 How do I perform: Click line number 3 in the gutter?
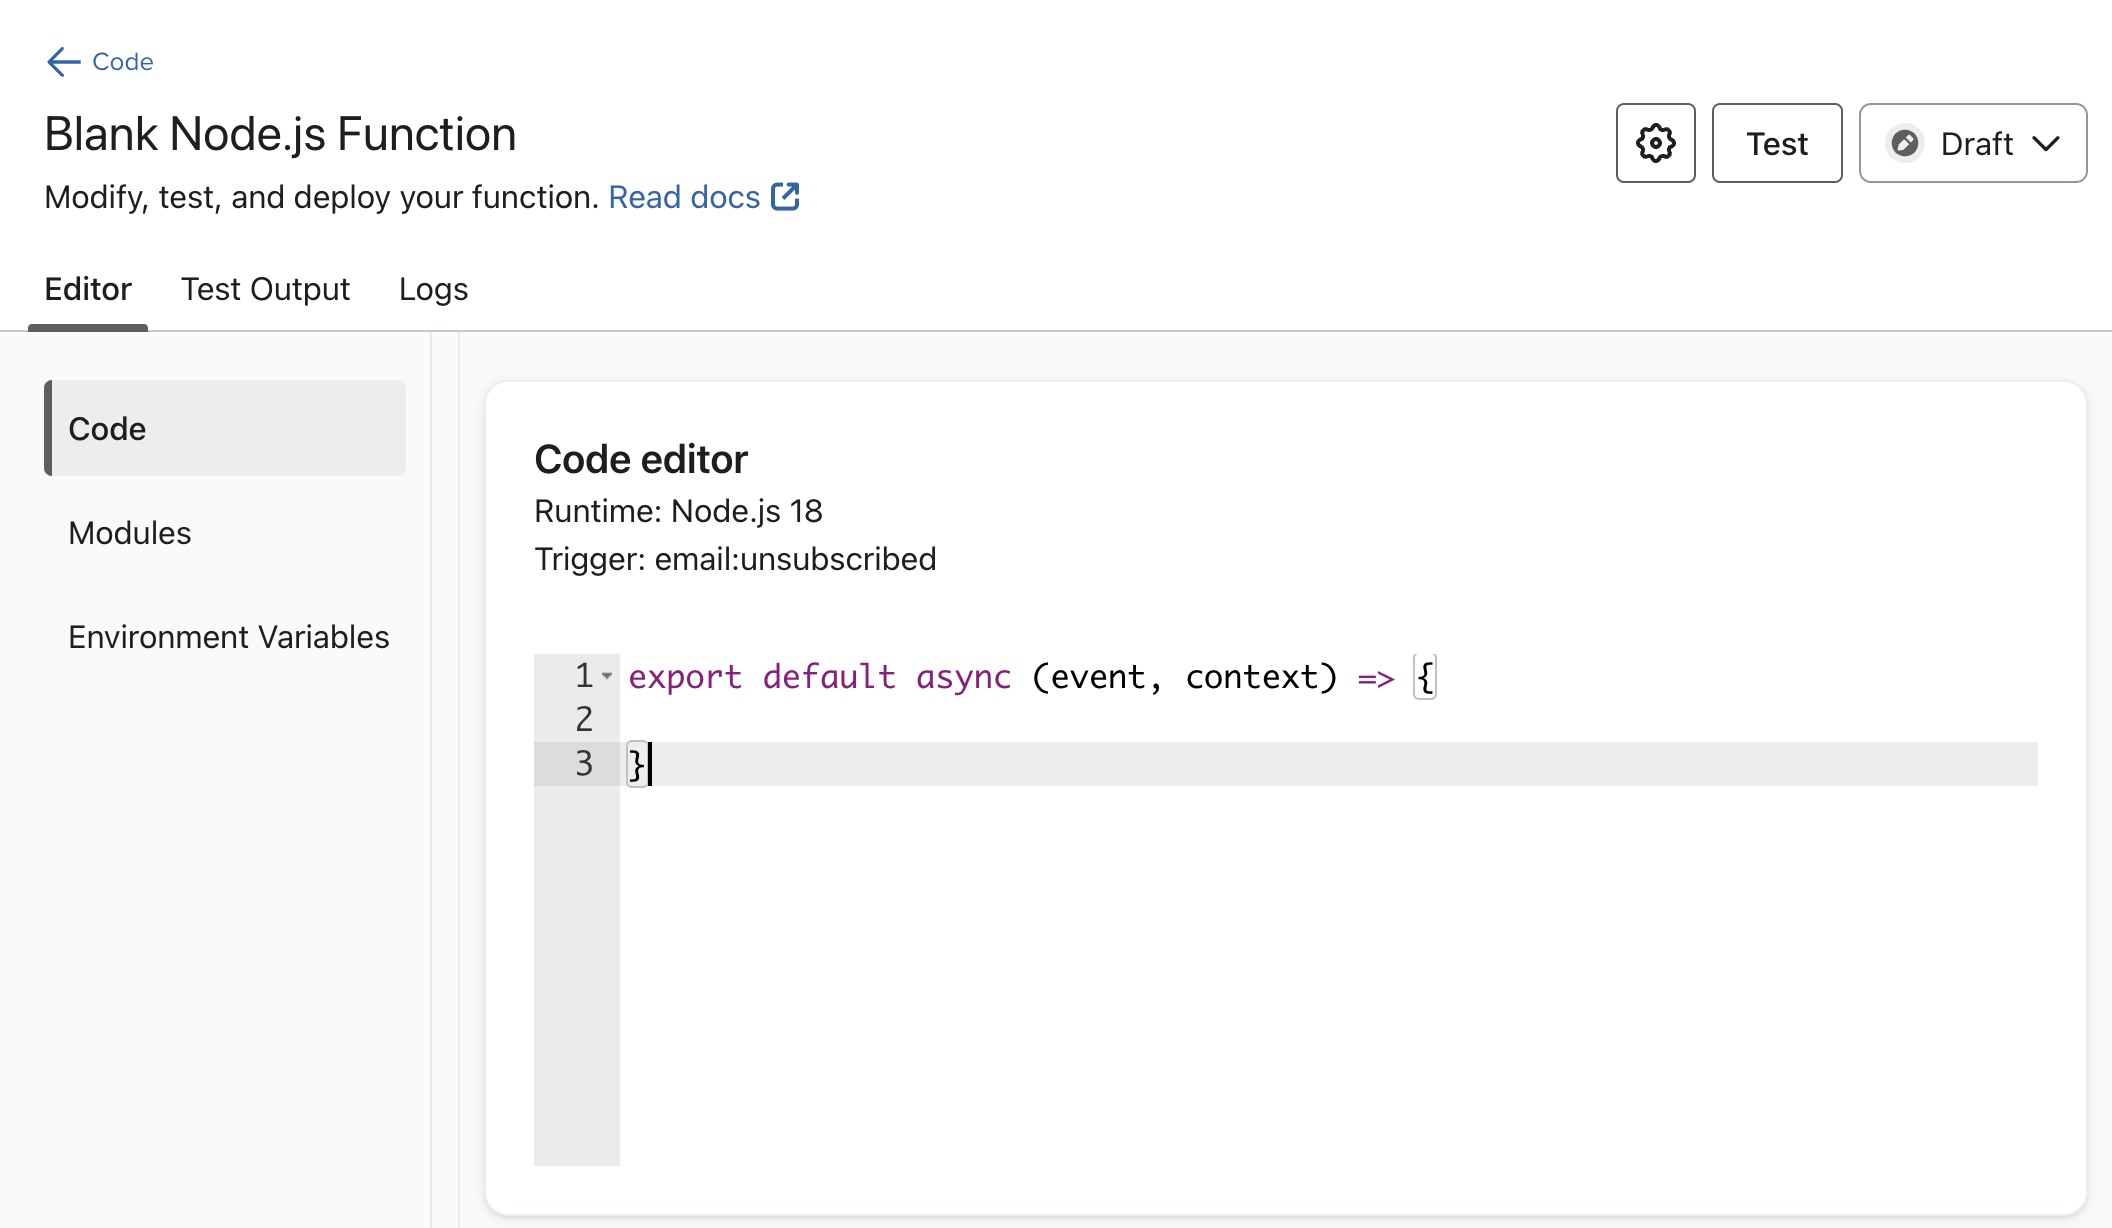point(583,763)
